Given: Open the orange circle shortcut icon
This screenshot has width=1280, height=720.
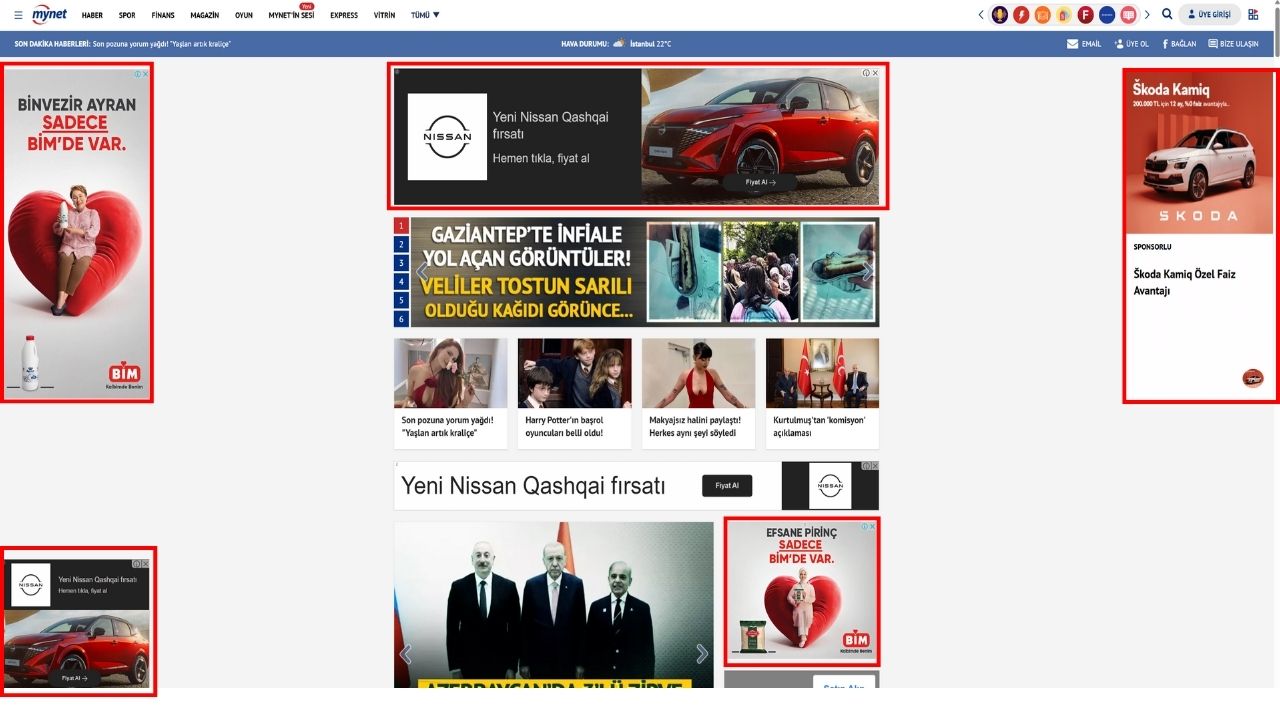Looking at the screenshot, I should coord(1042,15).
